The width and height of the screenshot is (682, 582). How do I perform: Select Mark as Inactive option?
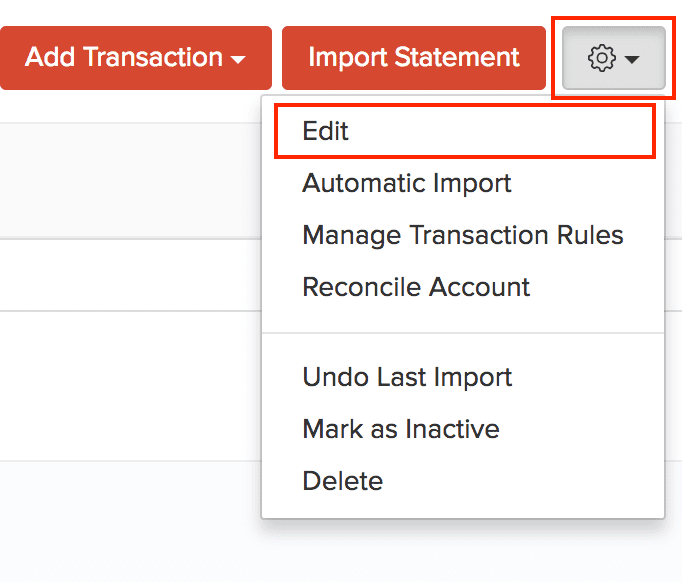401,429
